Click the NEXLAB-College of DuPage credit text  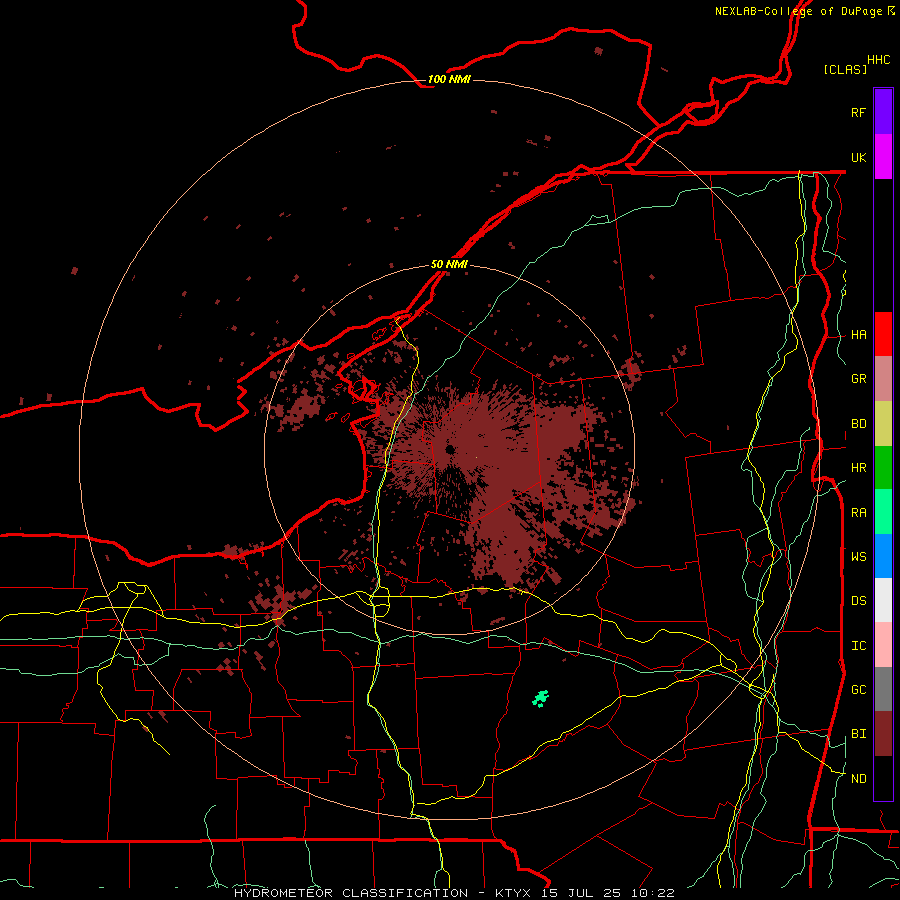804,11
